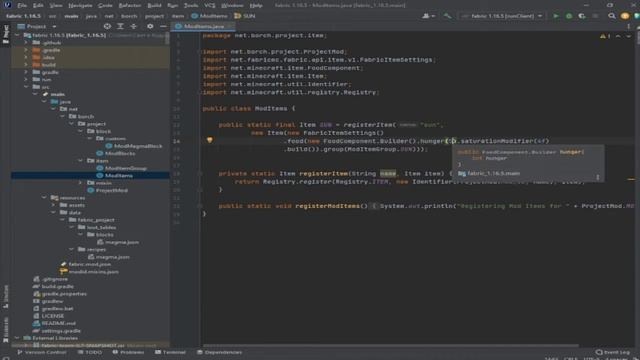Go to previous highlighted error arrow

click(x=618, y=36)
